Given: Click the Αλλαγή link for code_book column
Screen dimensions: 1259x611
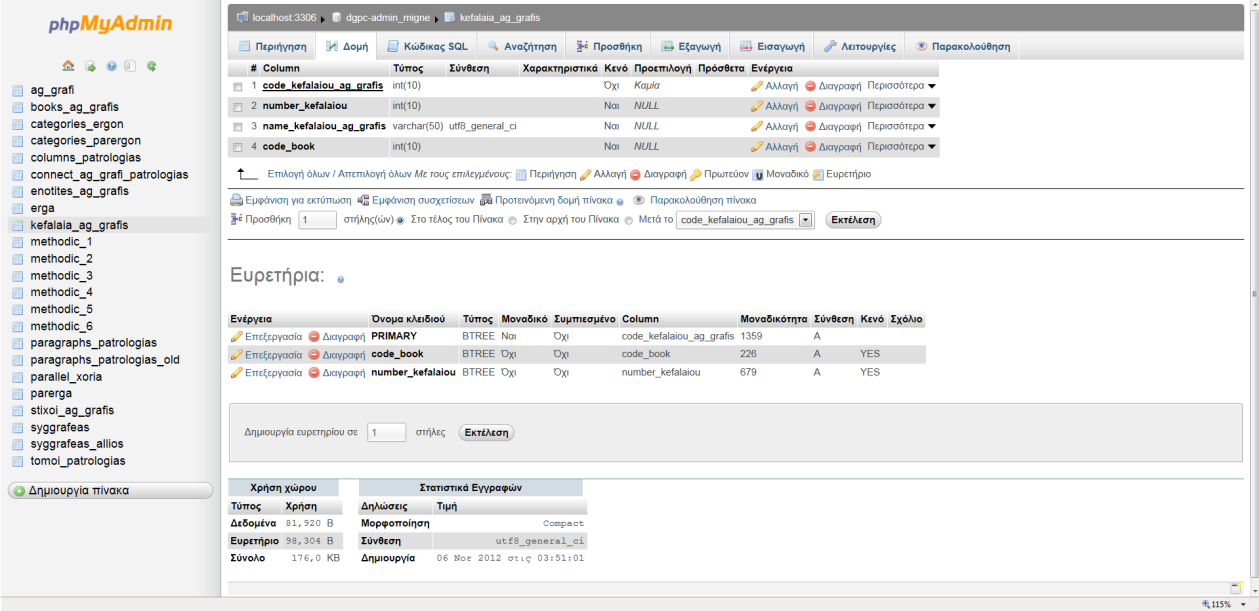Looking at the screenshot, I should (781, 147).
